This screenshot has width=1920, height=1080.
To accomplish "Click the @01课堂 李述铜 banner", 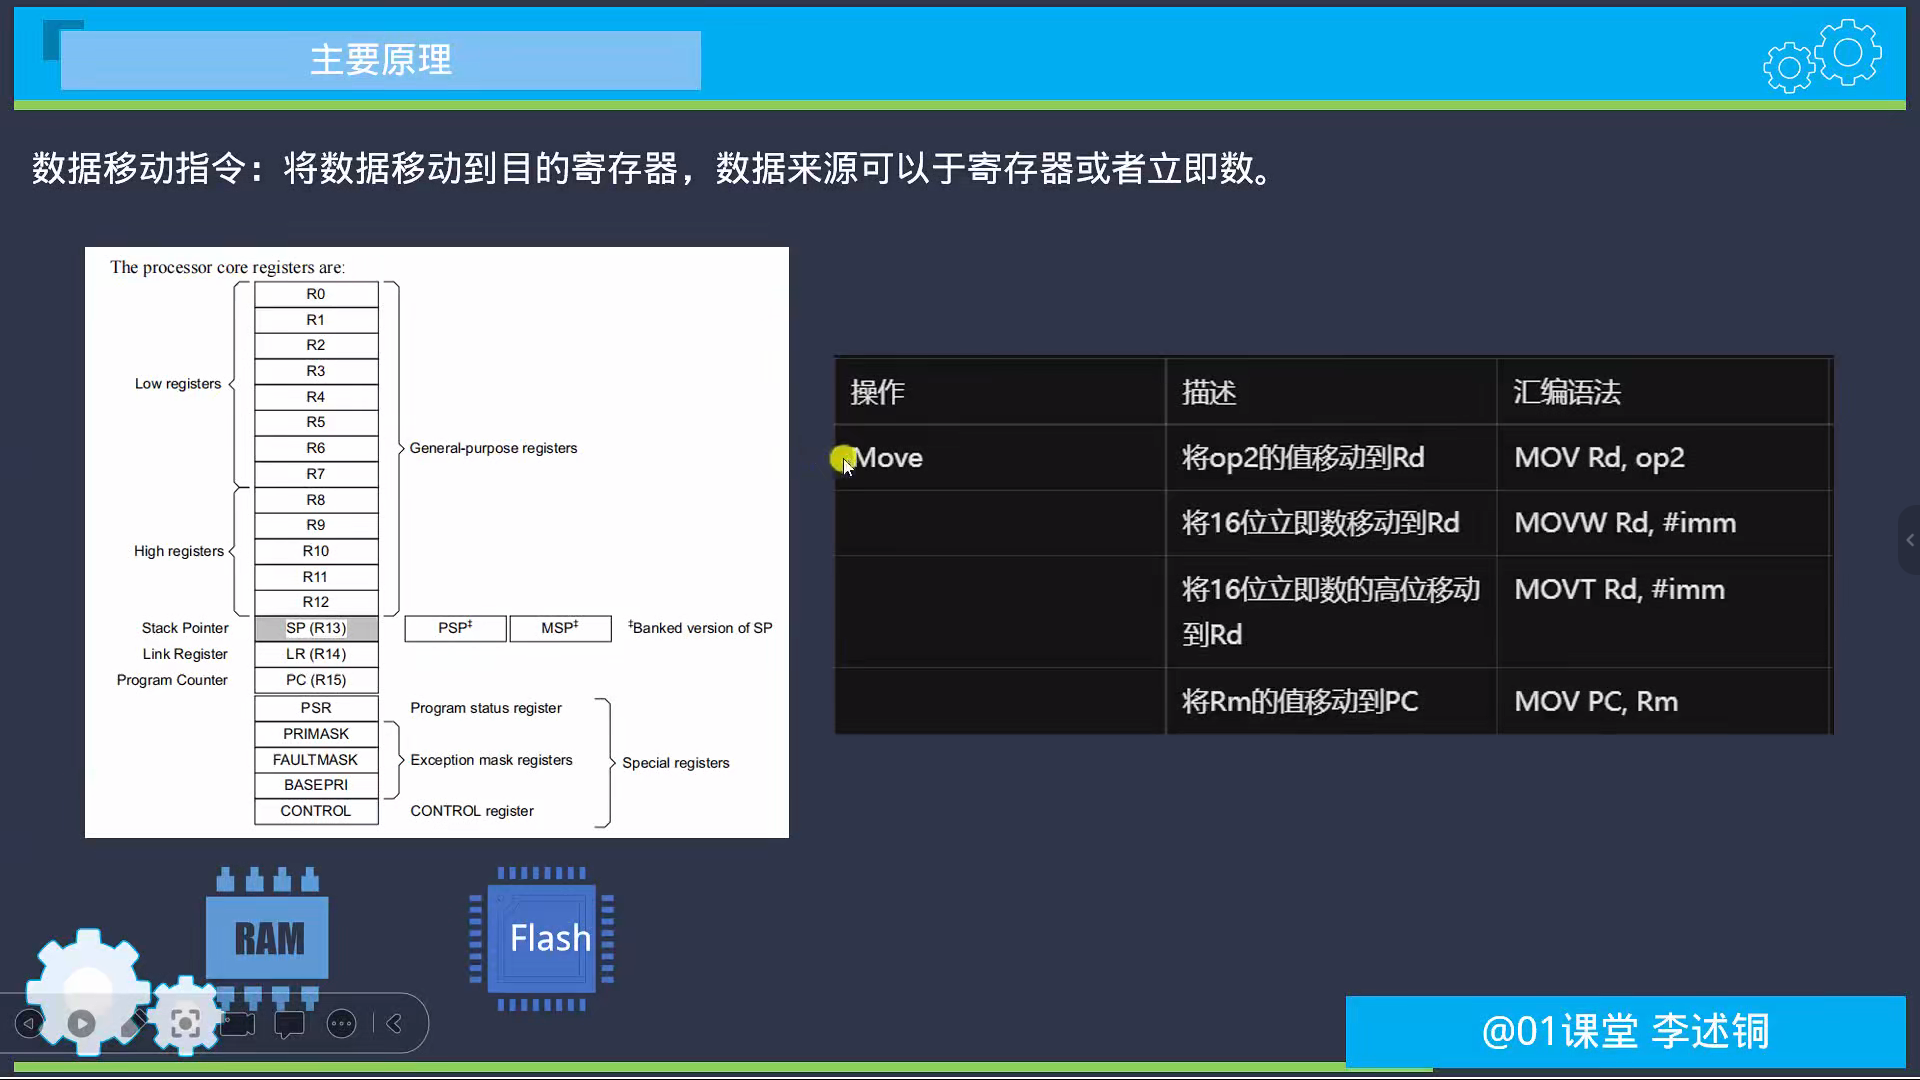I will coord(1625,1031).
